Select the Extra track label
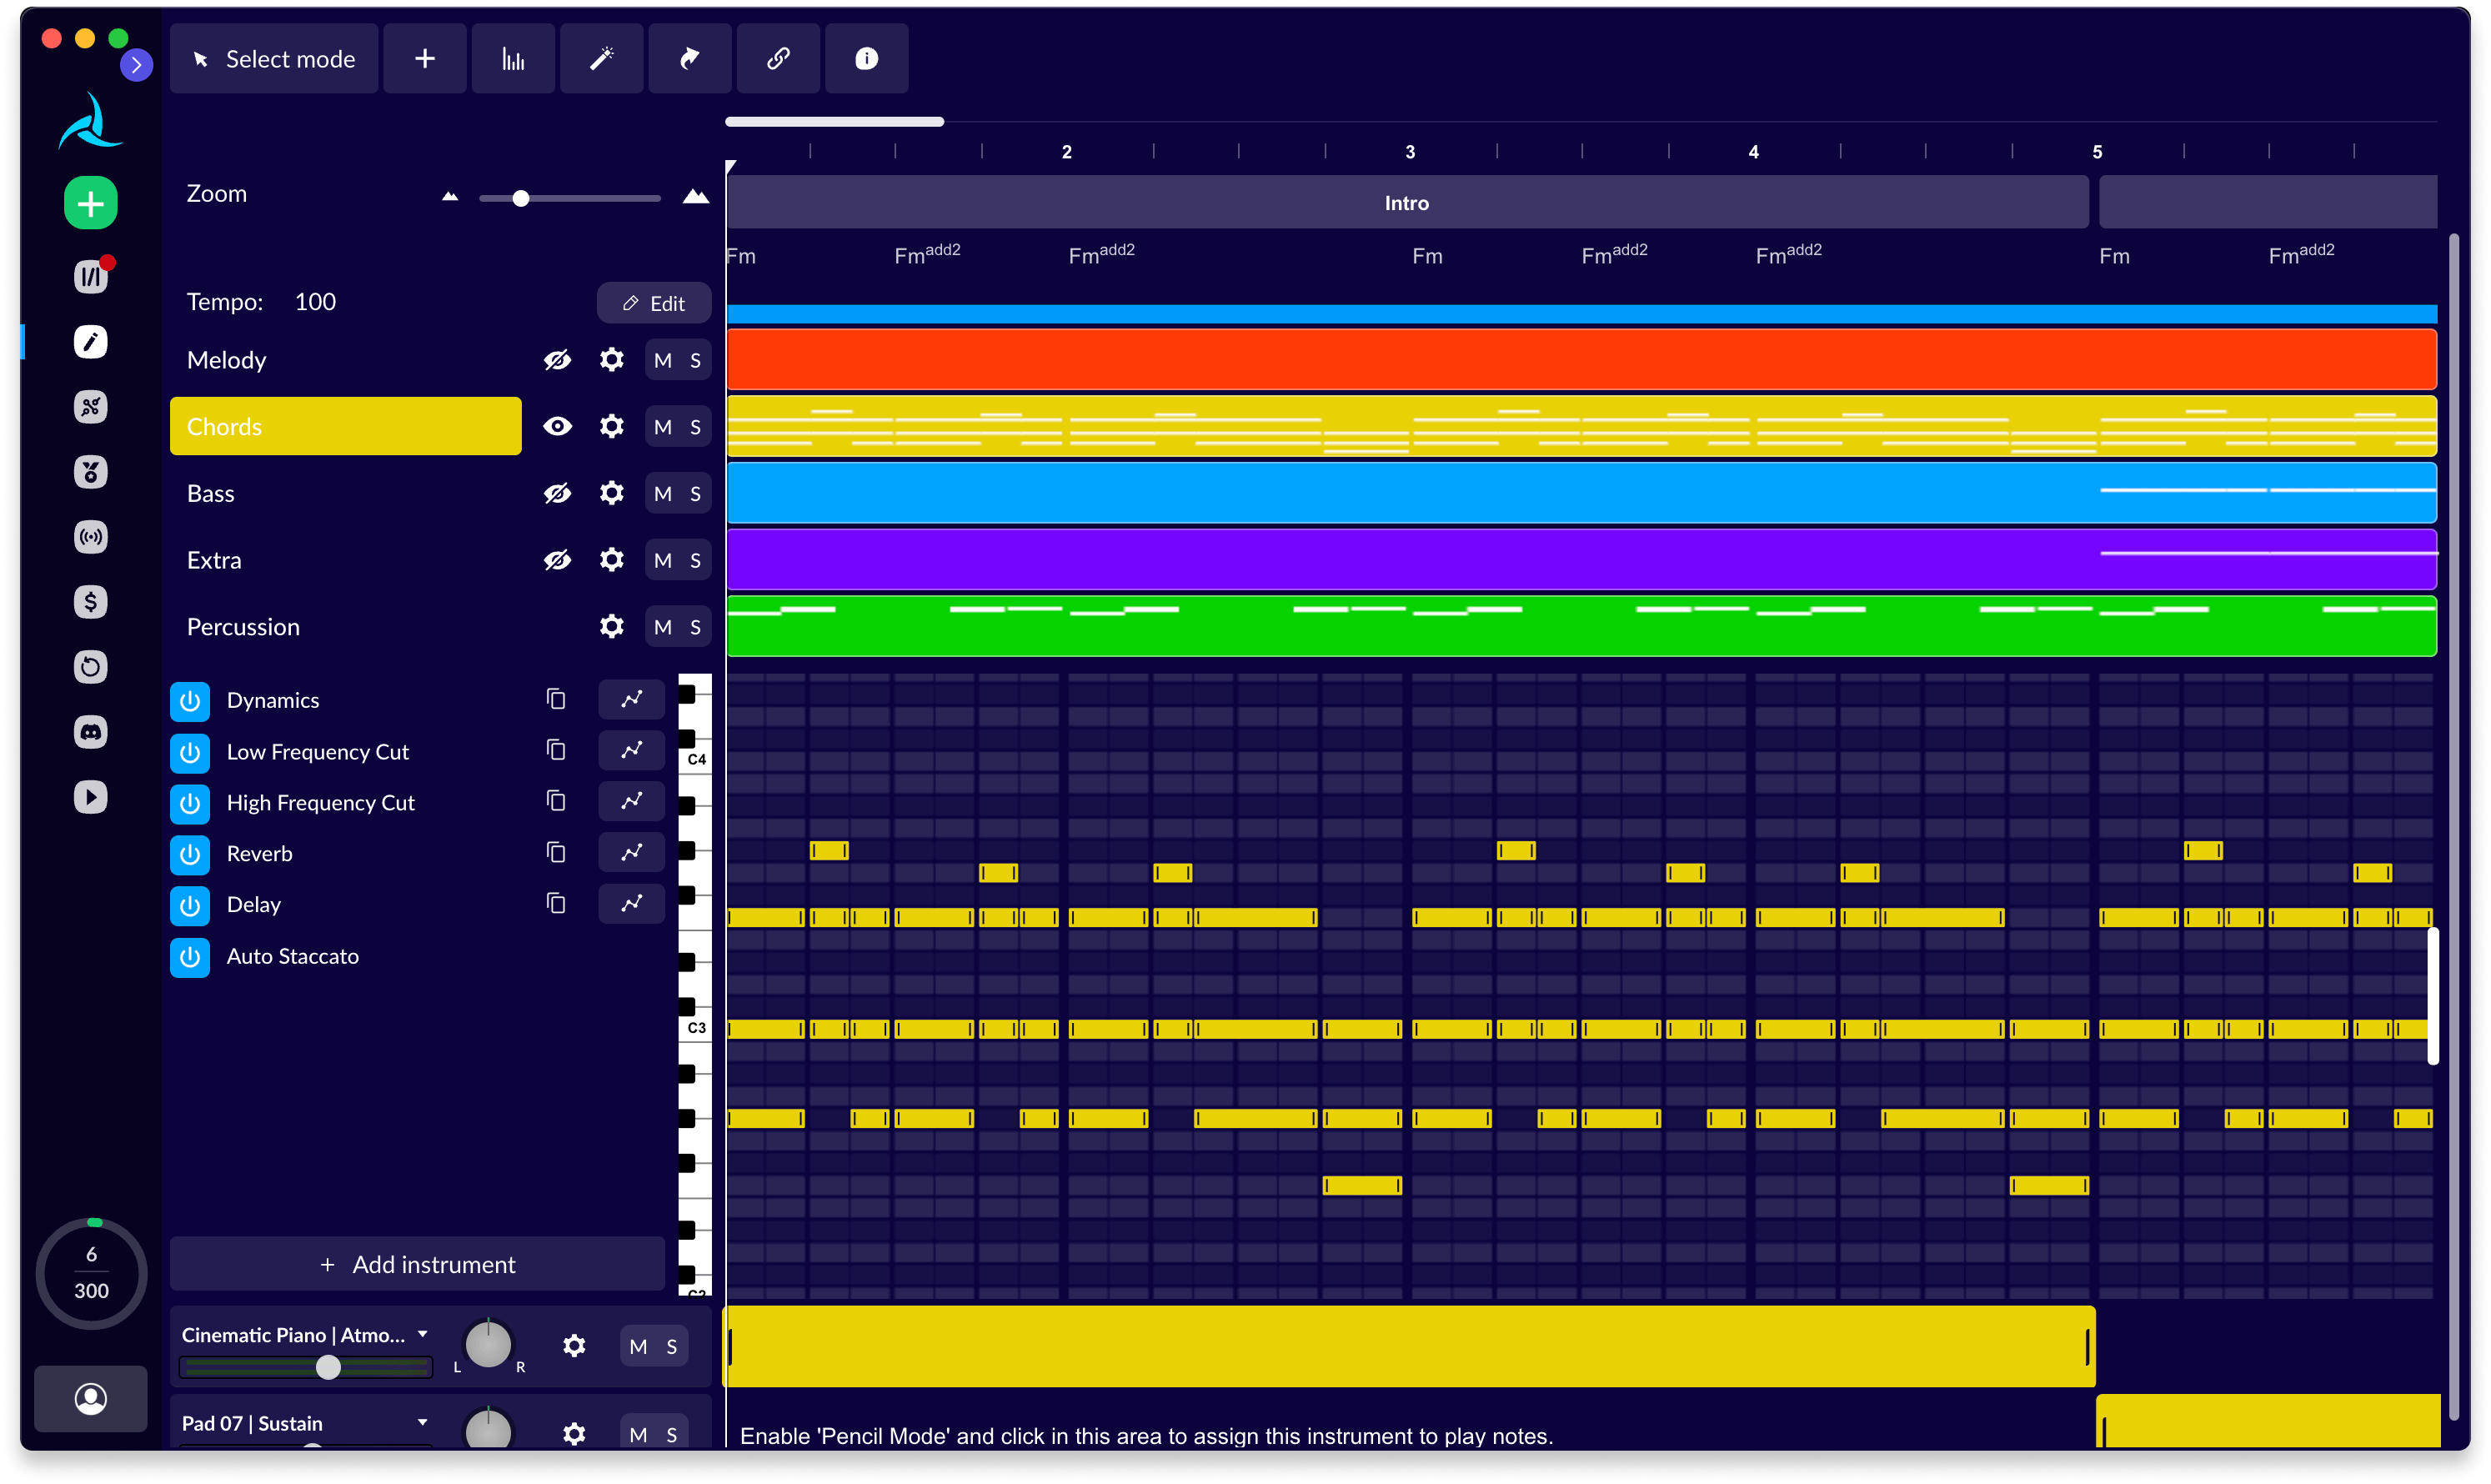Viewport: 2491px width, 1484px height. [214, 561]
